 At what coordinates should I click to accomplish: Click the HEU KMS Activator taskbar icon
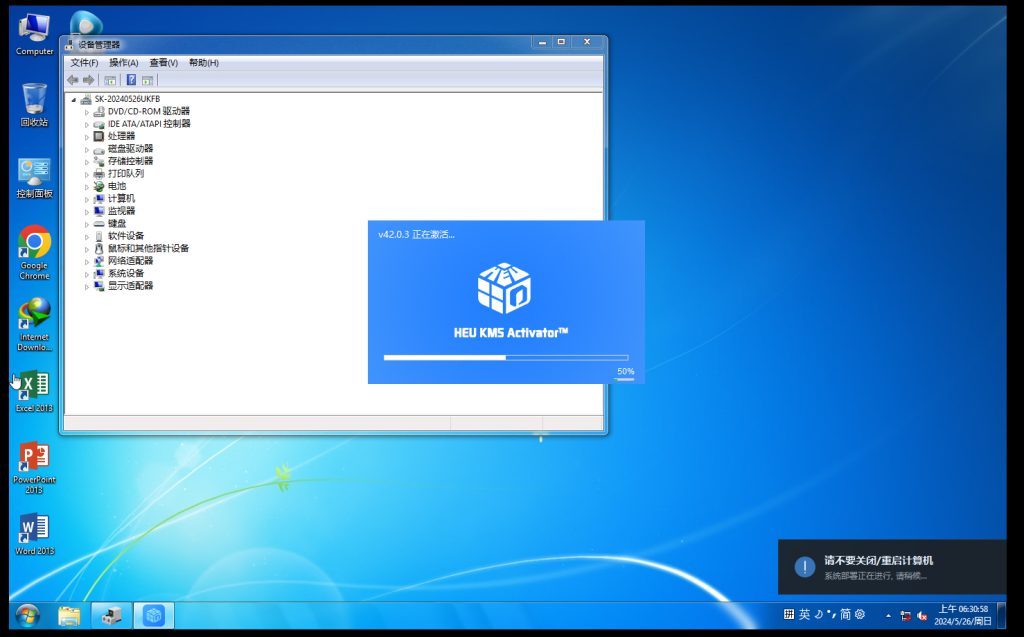(153, 615)
